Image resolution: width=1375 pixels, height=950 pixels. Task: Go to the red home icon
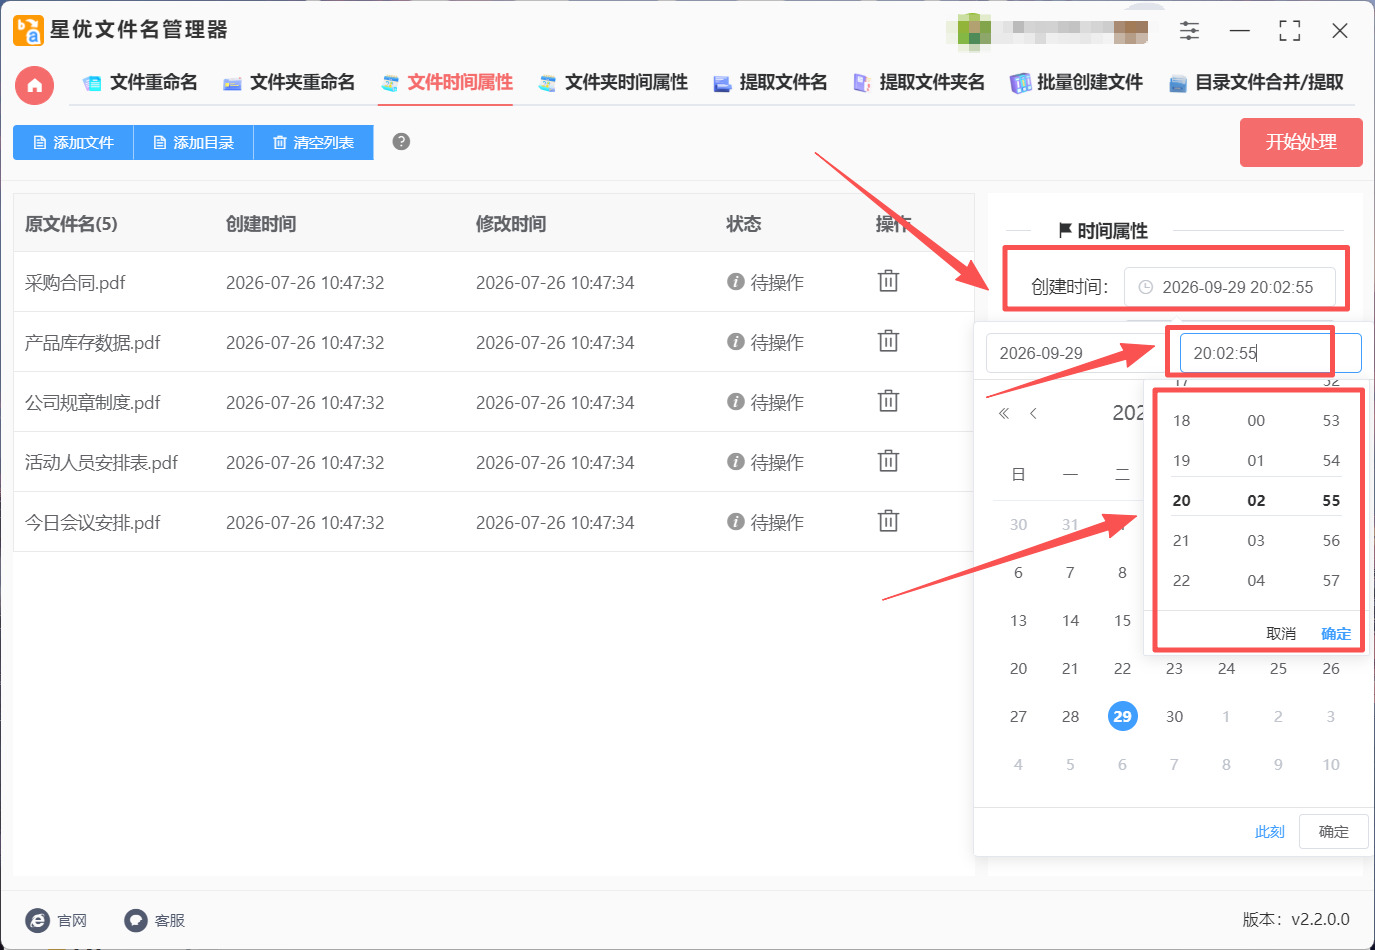tap(34, 85)
